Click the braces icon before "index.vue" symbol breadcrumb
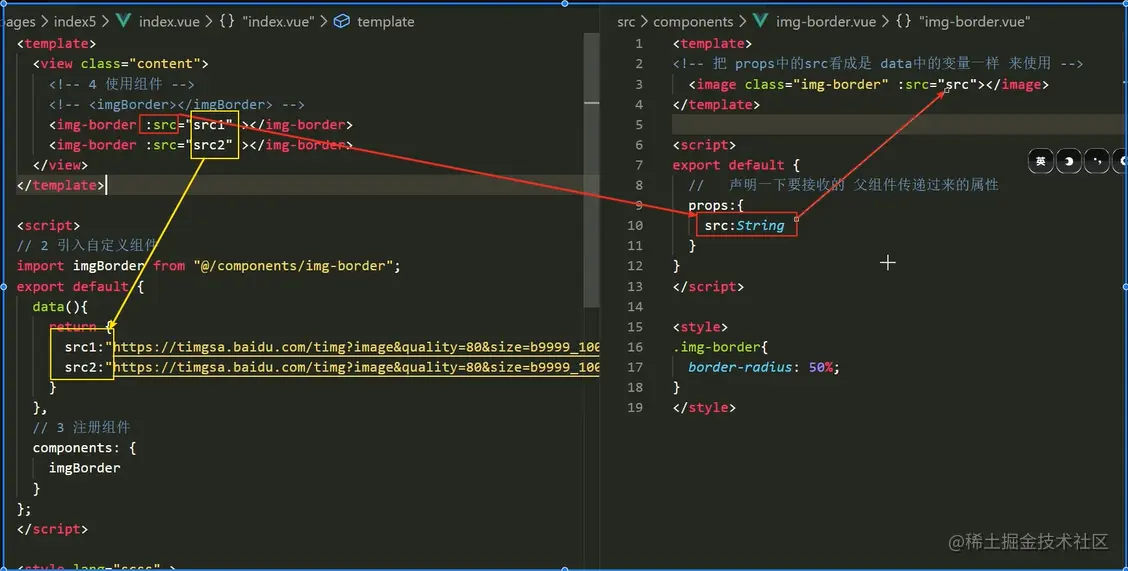This screenshot has height=571, width=1128. (227, 22)
